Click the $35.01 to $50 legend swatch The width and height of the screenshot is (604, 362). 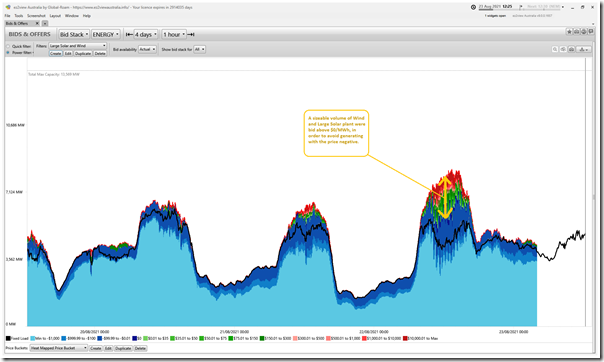172,339
